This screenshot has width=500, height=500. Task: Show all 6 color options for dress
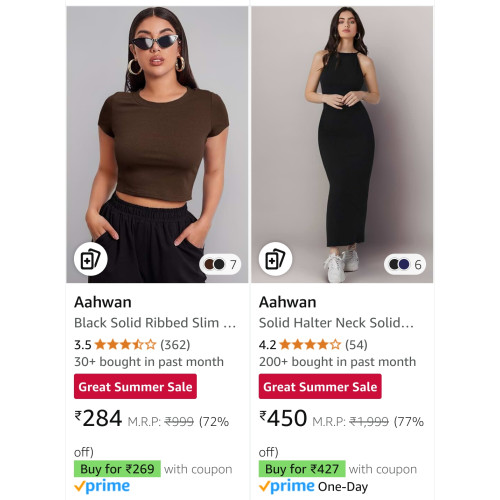coord(418,265)
